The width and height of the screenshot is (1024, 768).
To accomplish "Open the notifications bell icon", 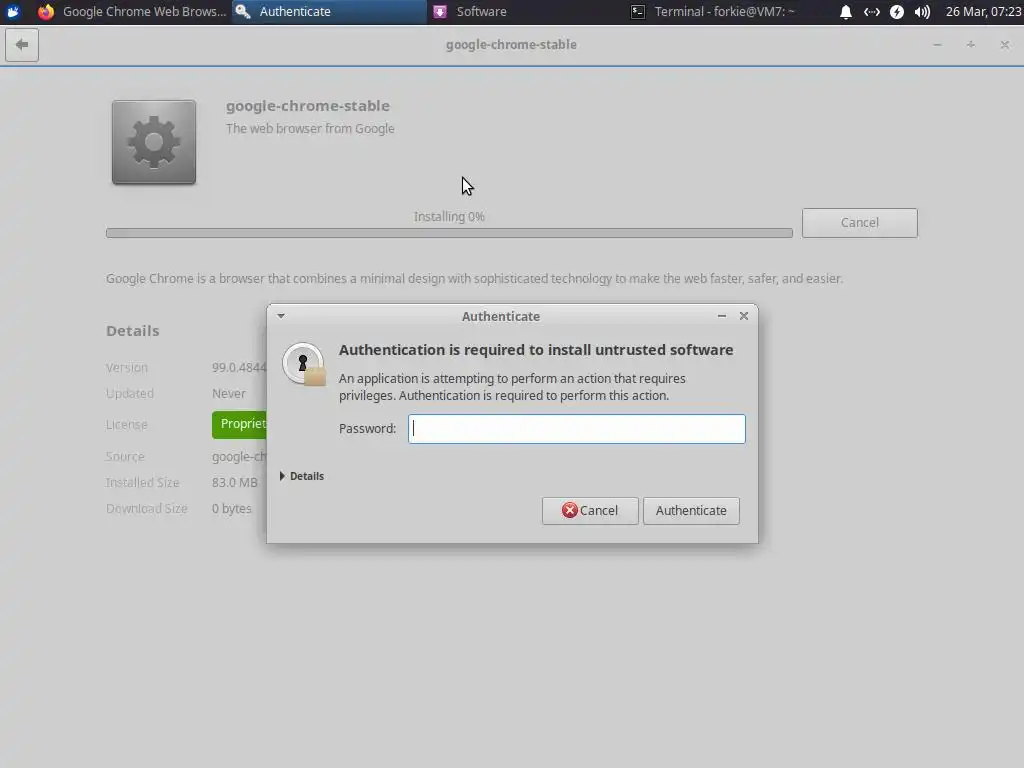I will [846, 12].
